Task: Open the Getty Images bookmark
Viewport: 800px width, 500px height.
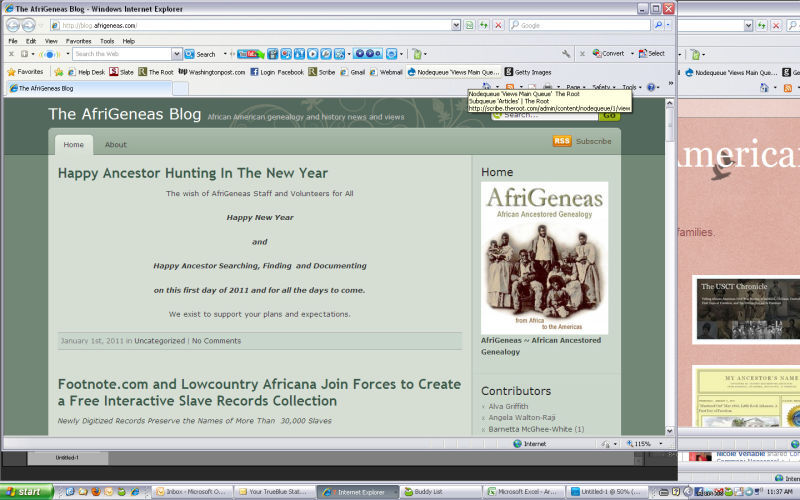Action: click(x=528, y=72)
